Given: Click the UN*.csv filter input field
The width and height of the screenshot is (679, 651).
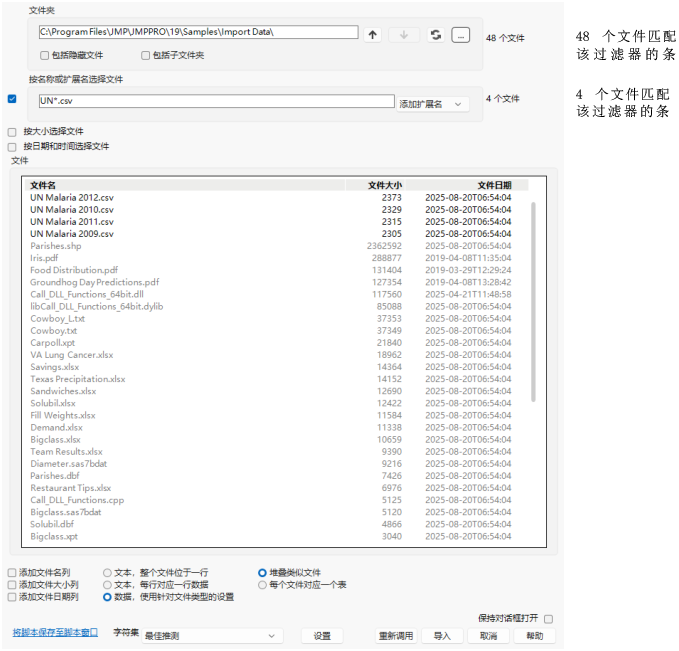Looking at the screenshot, I should coord(217,101).
